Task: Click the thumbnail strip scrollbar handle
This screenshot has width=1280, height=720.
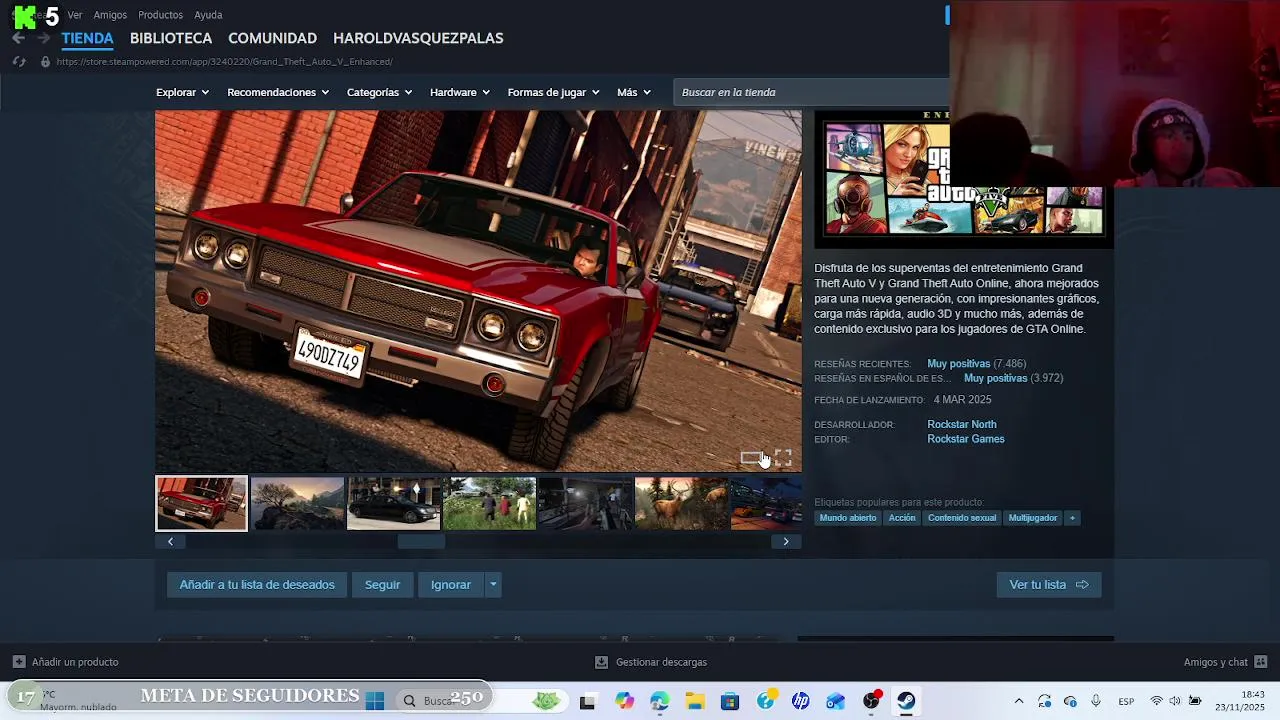Action: point(421,541)
